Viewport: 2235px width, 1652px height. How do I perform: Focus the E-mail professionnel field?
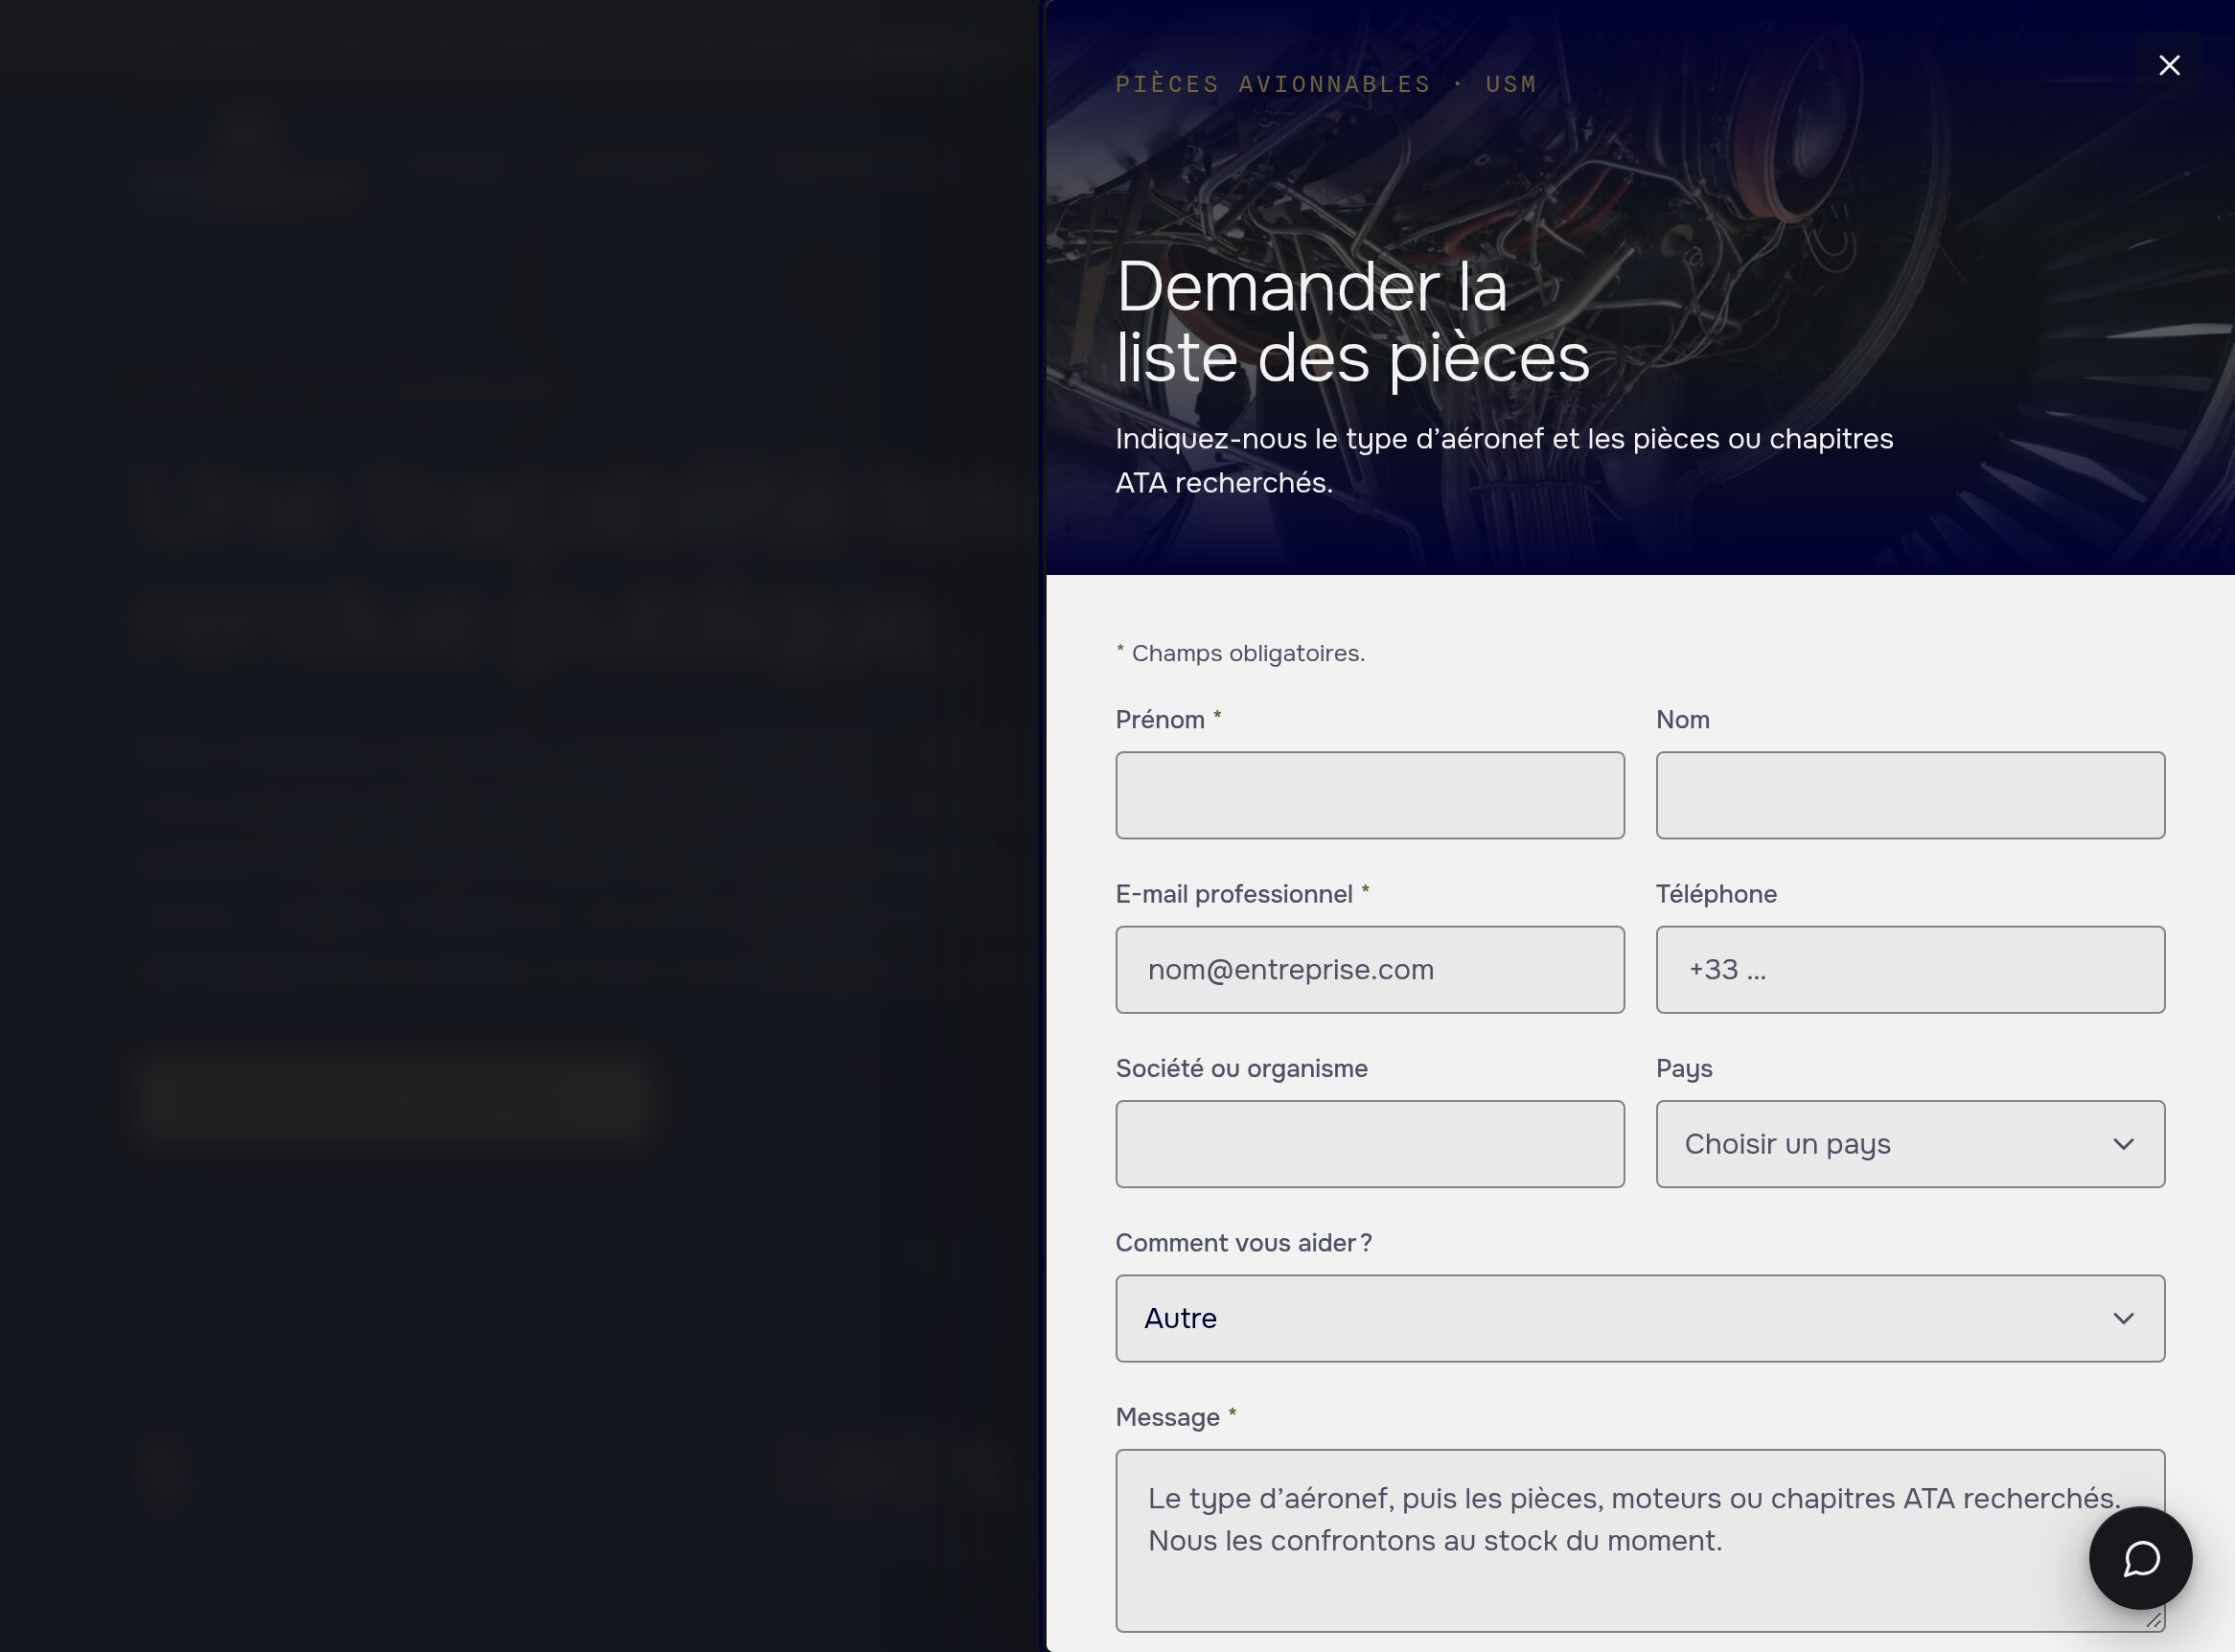[x=1369, y=969]
